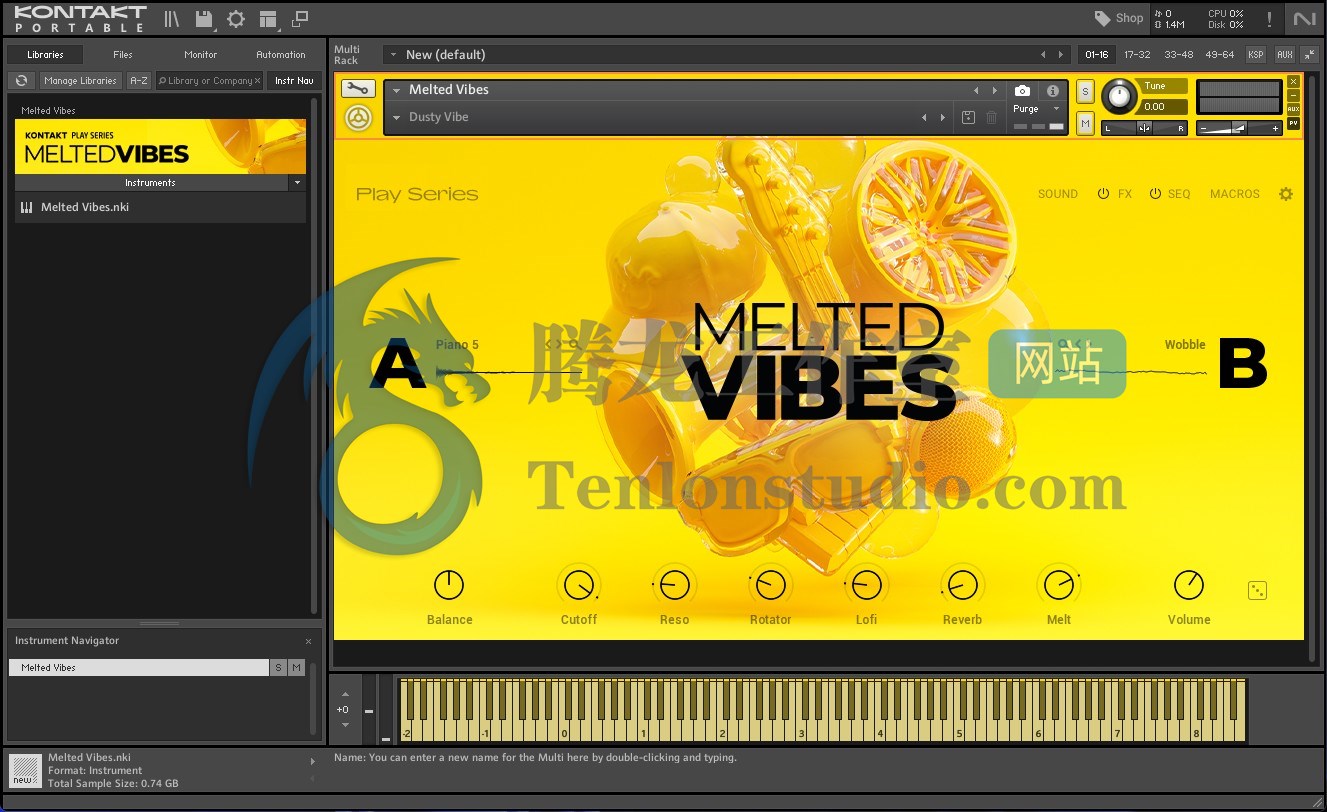Close the Instrument Navigator panel
The width and height of the screenshot is (1327, 812).
tap(308, 641)
